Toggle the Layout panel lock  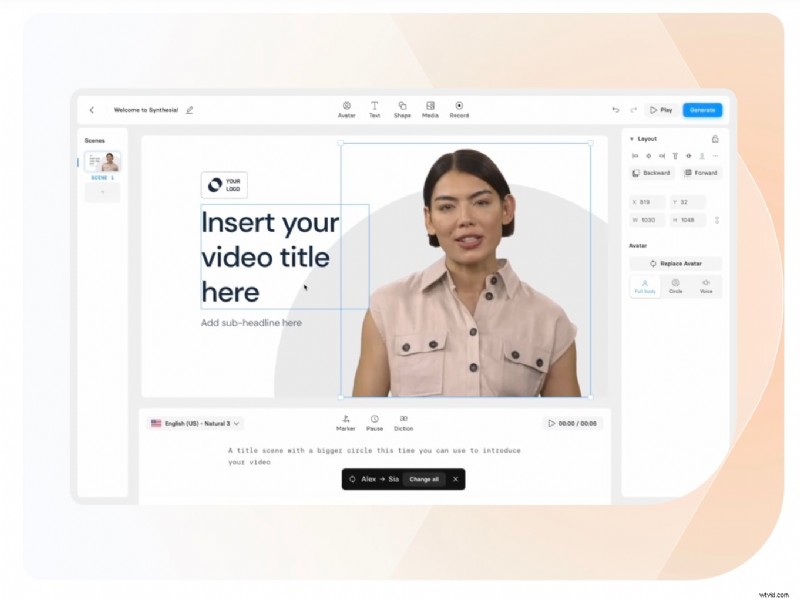click(716, 139)
